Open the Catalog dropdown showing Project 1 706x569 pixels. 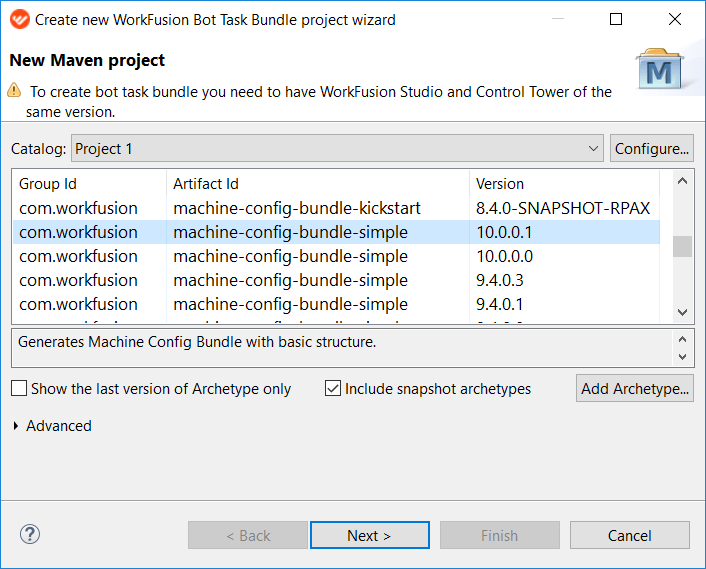click(x=337, y=148)
